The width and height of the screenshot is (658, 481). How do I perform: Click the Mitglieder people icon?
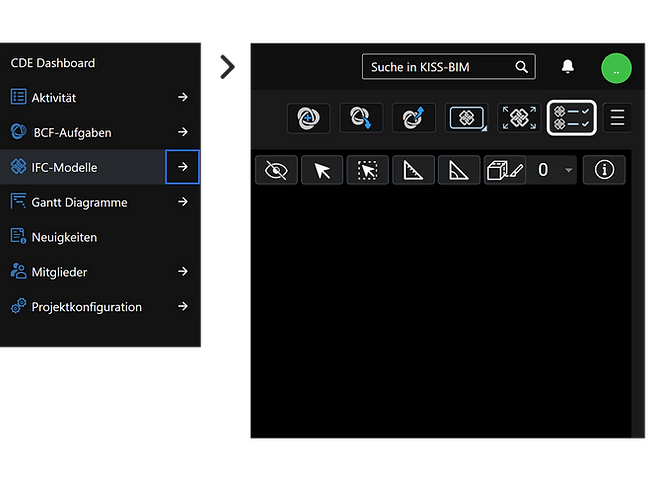pos(18,271)
